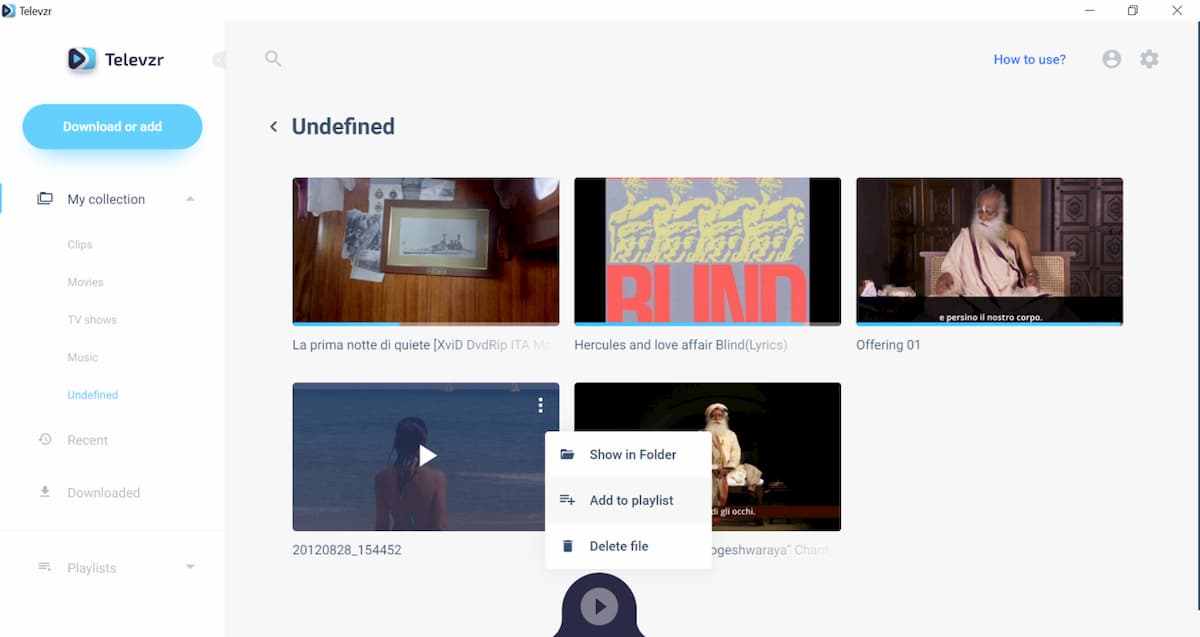1200x637 pixels.
Task: Click the bottom player play button
Action: click(599, 606)
